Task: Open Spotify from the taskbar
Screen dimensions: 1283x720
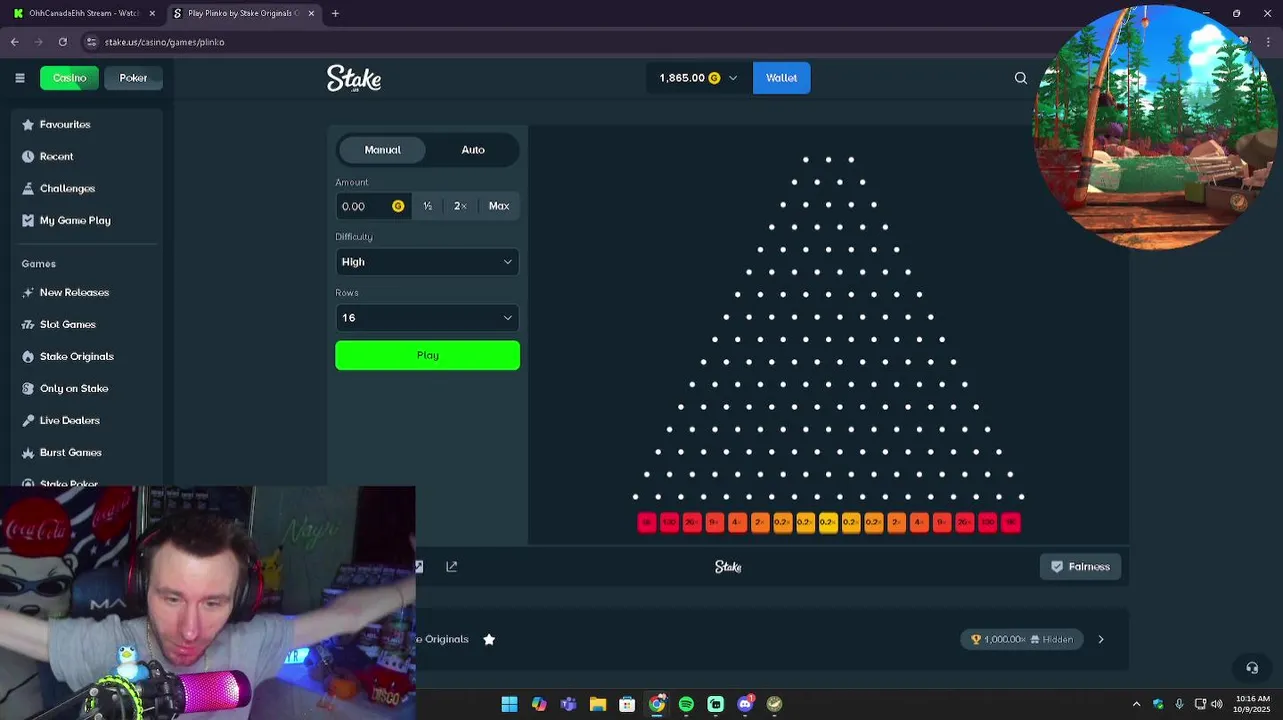Action: (x=686, y=704)
